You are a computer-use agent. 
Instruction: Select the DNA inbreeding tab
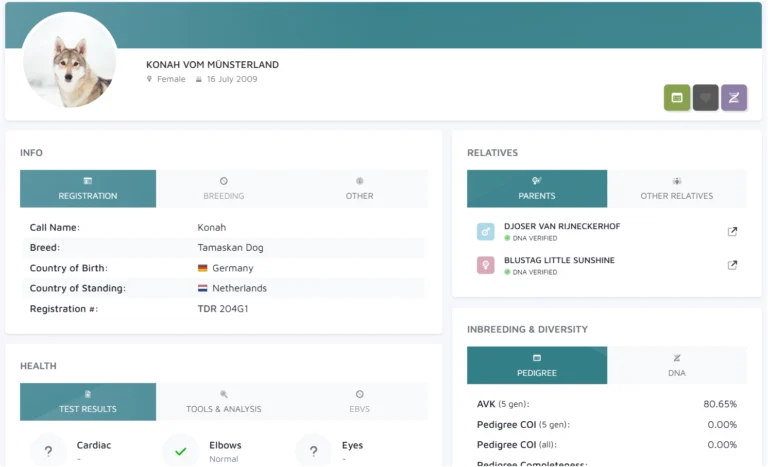click(677, 366)
